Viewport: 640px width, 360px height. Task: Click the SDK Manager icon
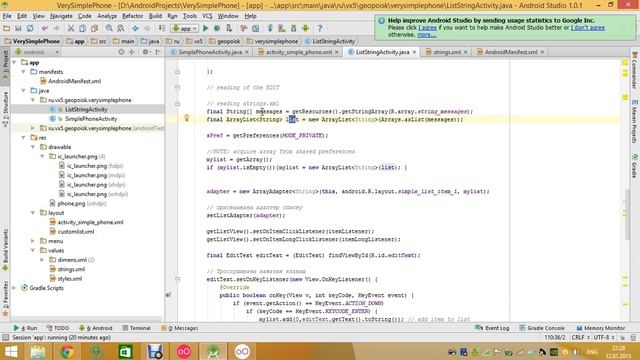point(293,28)
